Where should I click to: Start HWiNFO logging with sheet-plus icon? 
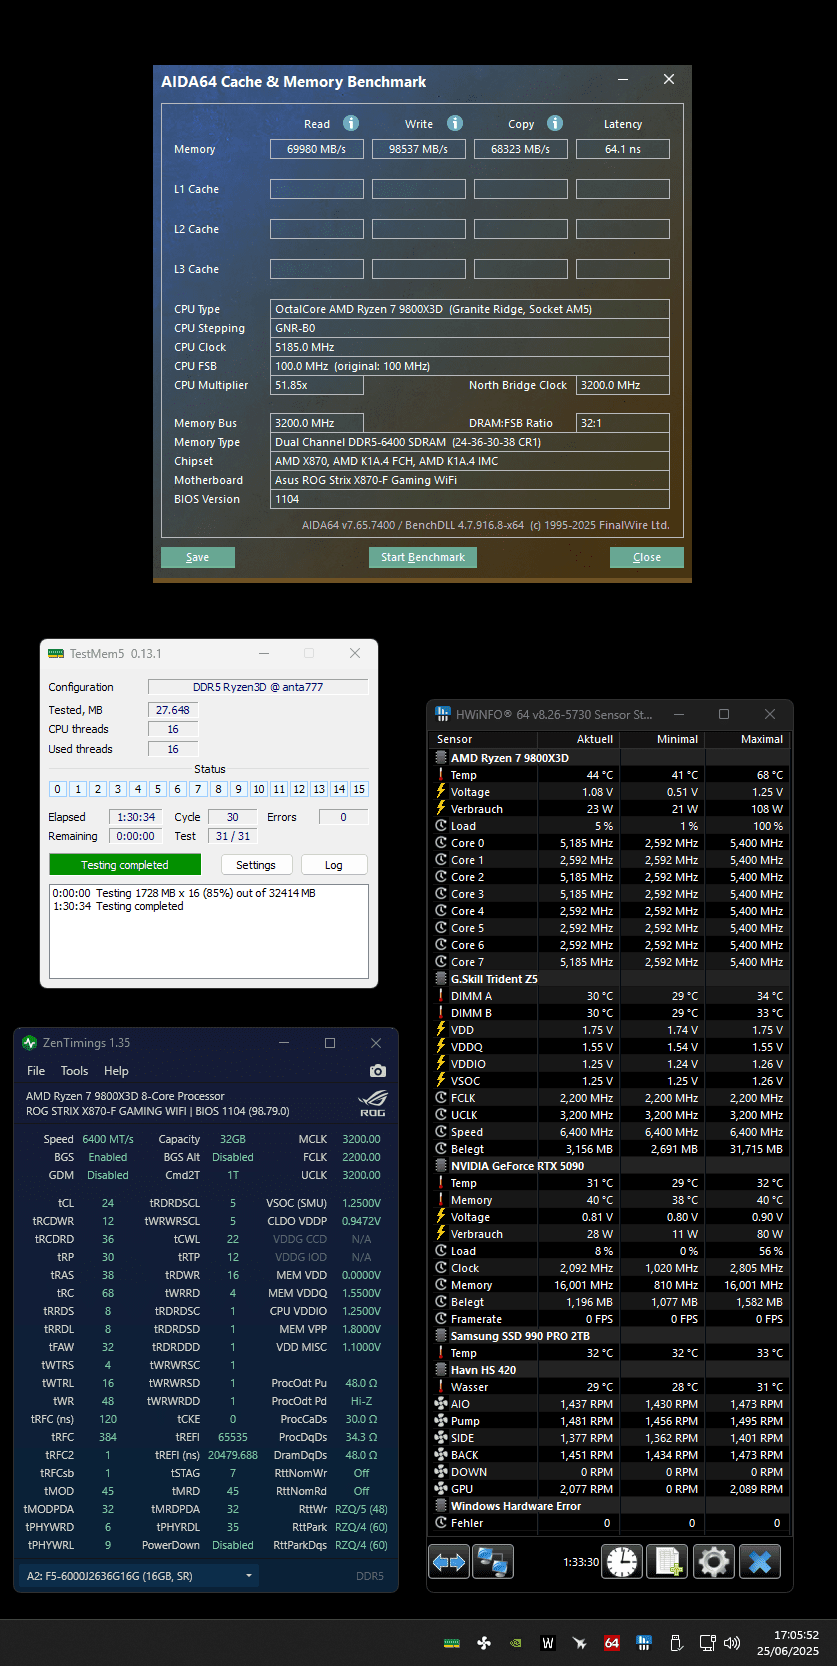[668, 1561]
